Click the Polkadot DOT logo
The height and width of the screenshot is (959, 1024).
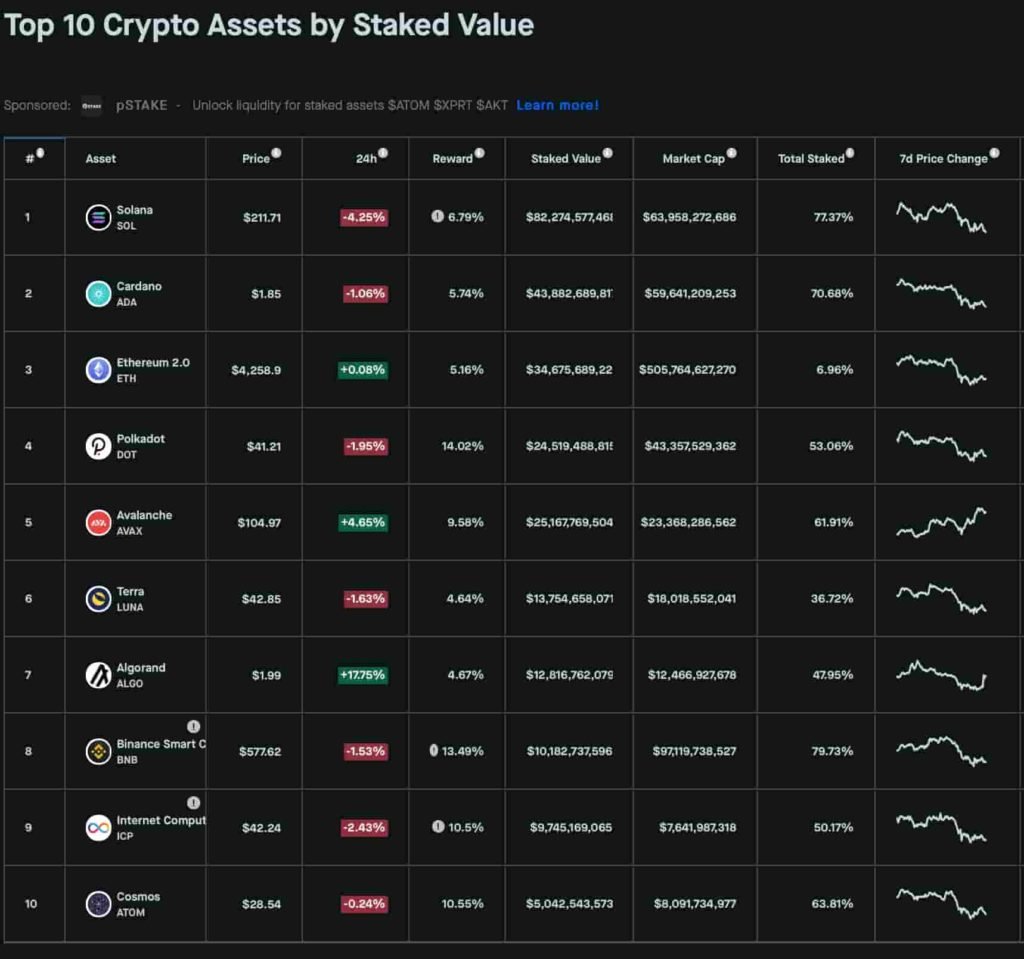pyautogui.click(x=97, y=447)
